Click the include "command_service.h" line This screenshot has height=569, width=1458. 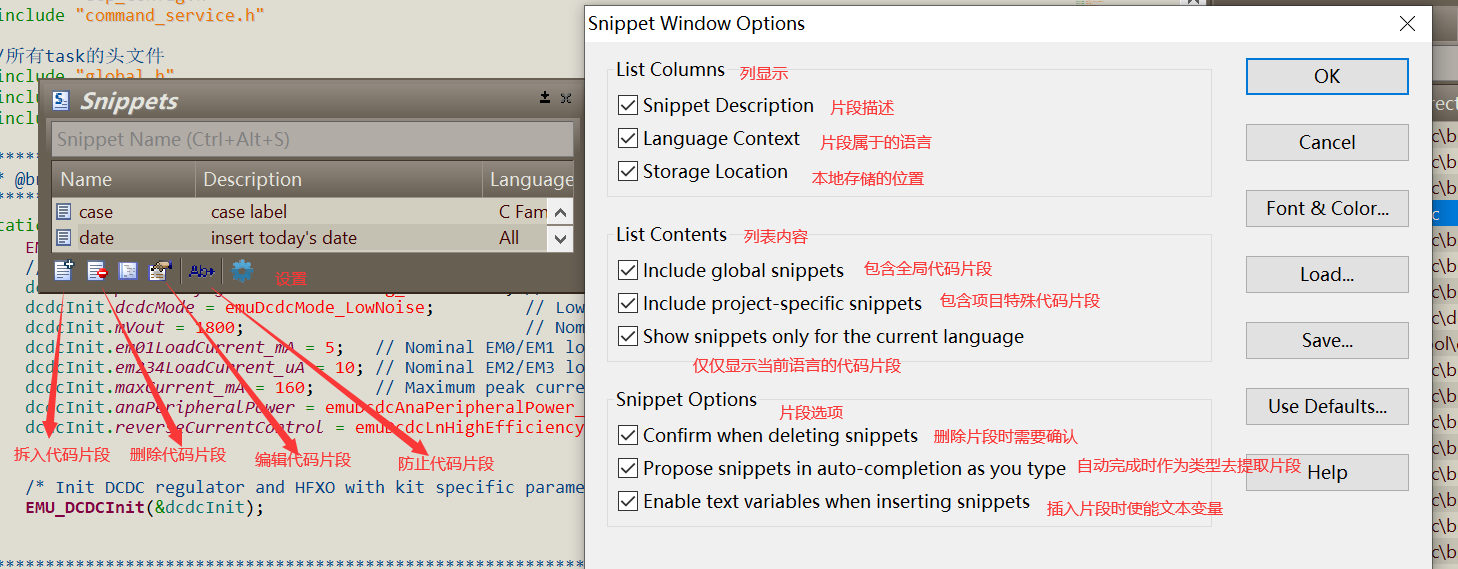[x=132, y=16]
